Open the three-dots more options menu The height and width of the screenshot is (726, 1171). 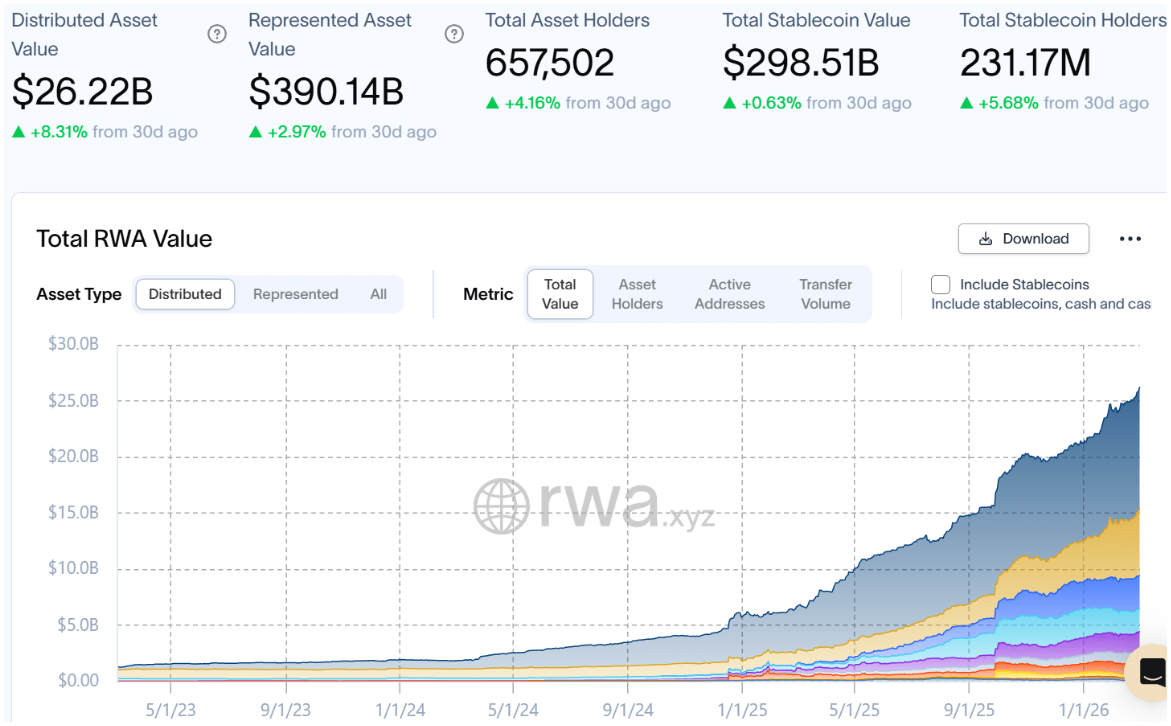coord(1130,239)
